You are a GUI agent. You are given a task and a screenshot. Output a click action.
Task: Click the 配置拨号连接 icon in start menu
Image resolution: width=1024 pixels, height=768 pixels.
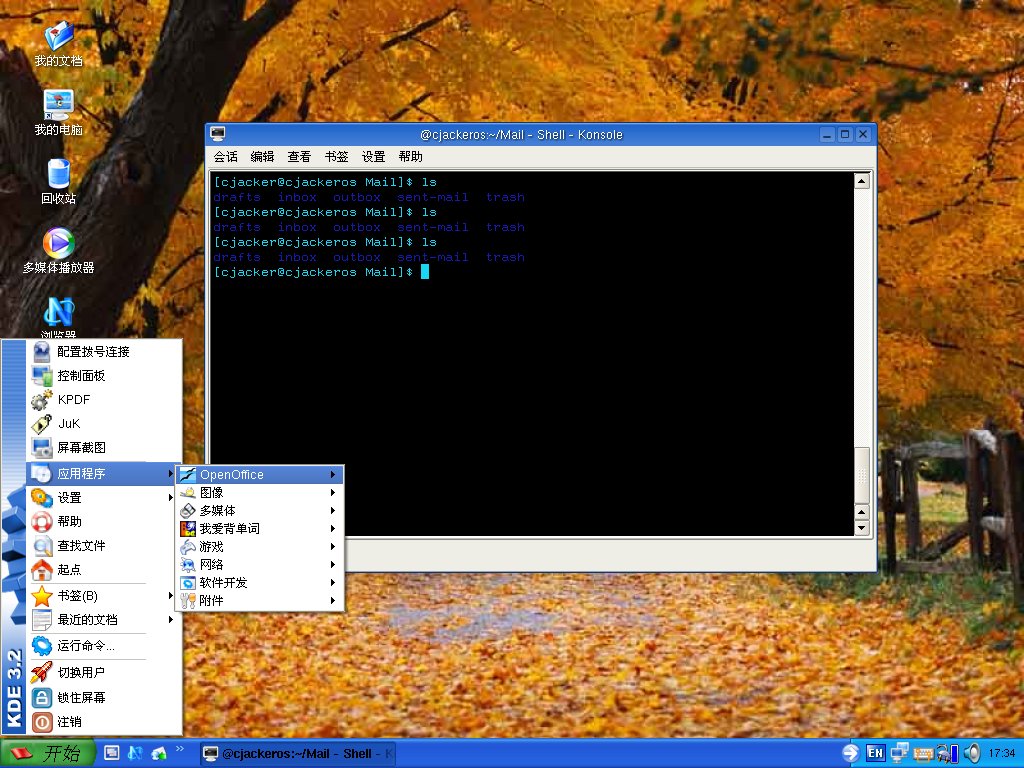point(42,351)
